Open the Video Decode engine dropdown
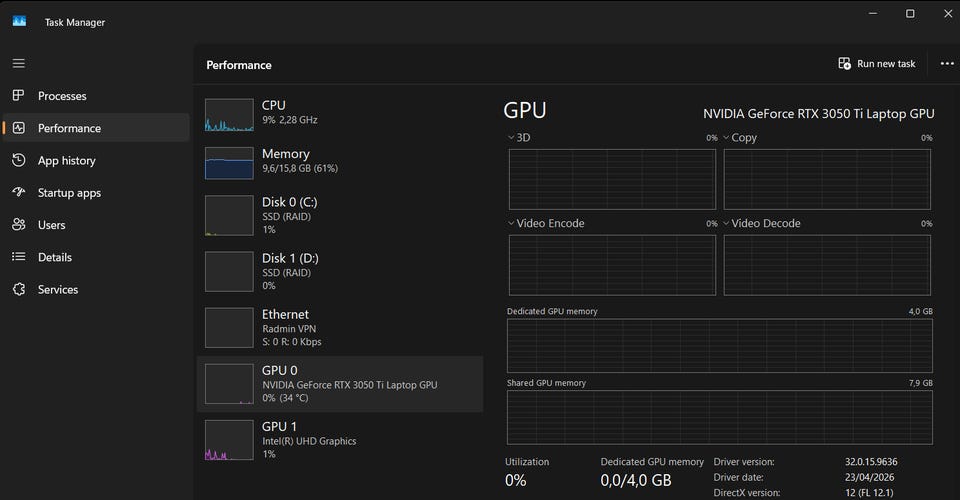960x500 pixels. pyautogui.click(x=726, y=223)
